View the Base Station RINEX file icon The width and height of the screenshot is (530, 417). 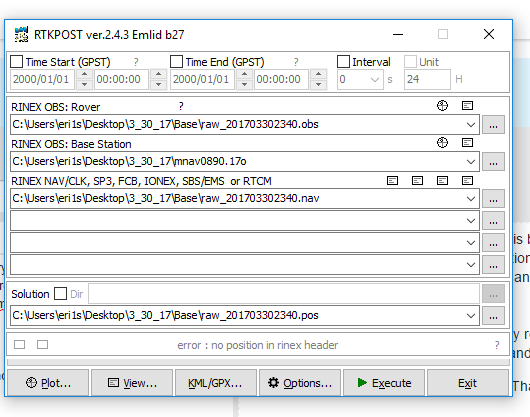pos(467,143)
